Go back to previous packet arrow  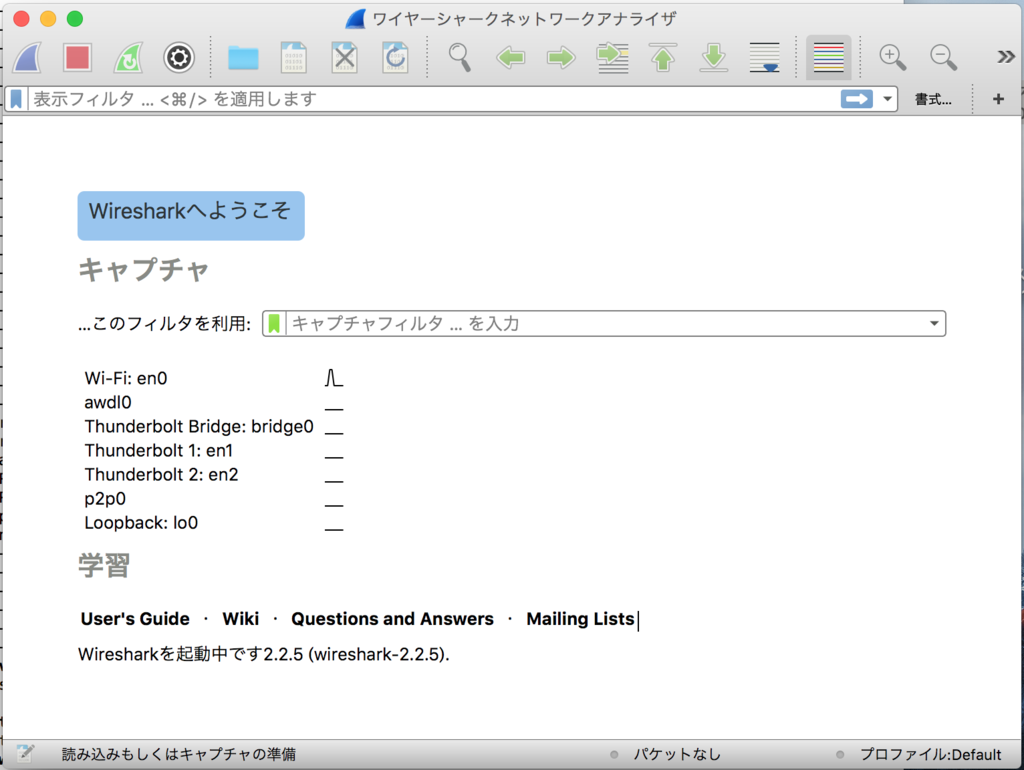point(511,58)
